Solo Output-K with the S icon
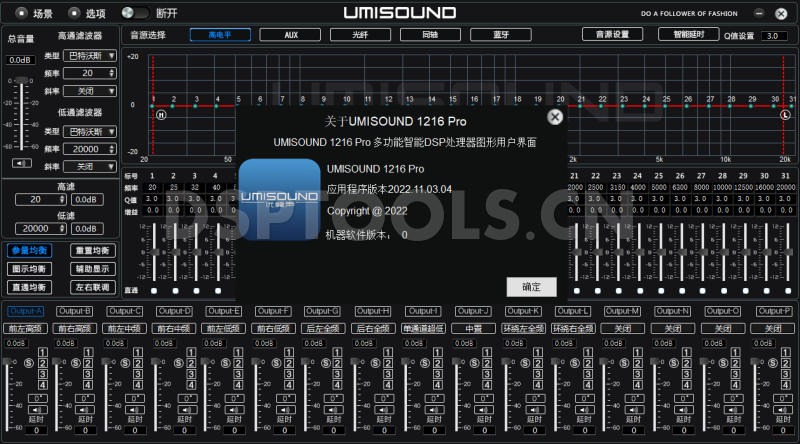Screen dimensions: 800x444 (526, 363)
